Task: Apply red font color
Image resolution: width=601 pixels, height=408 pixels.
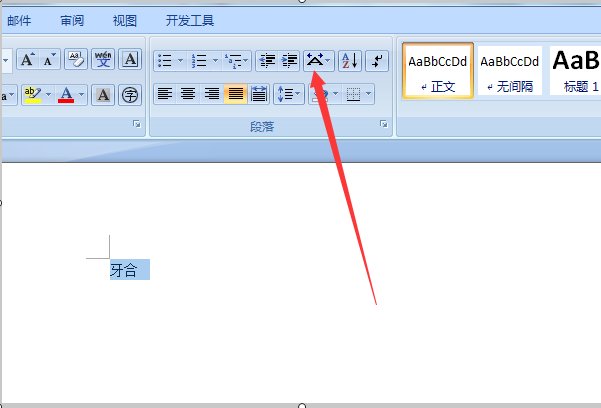Action: click(x=66, y=95)
